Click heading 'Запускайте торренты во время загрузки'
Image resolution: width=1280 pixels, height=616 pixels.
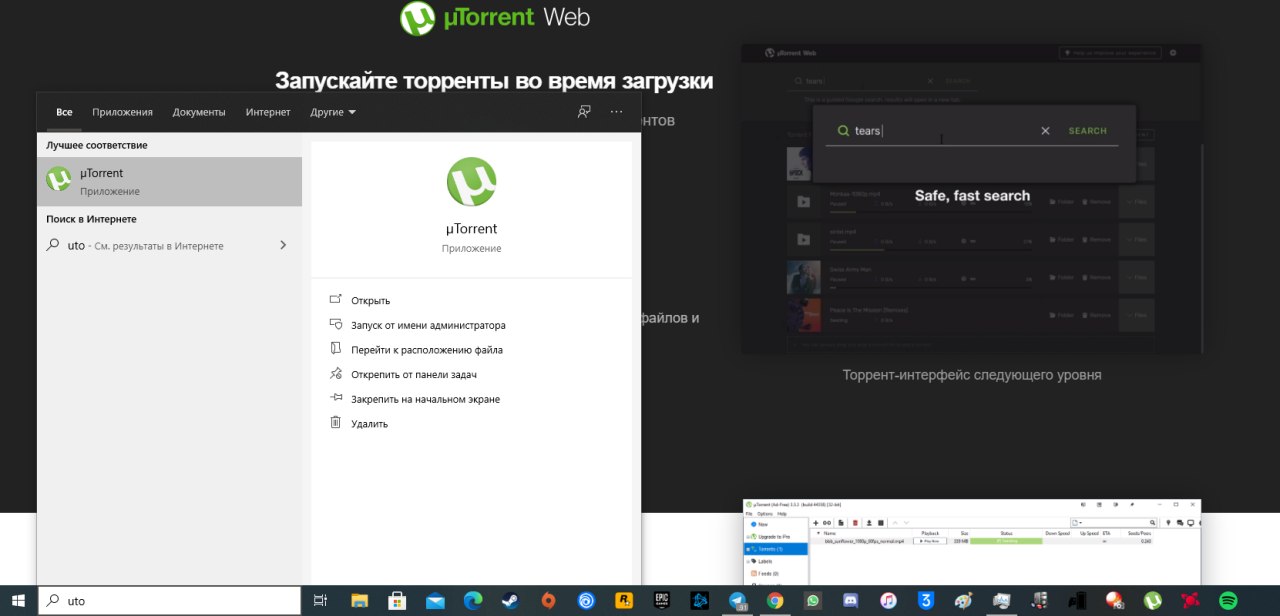point(494,80)
